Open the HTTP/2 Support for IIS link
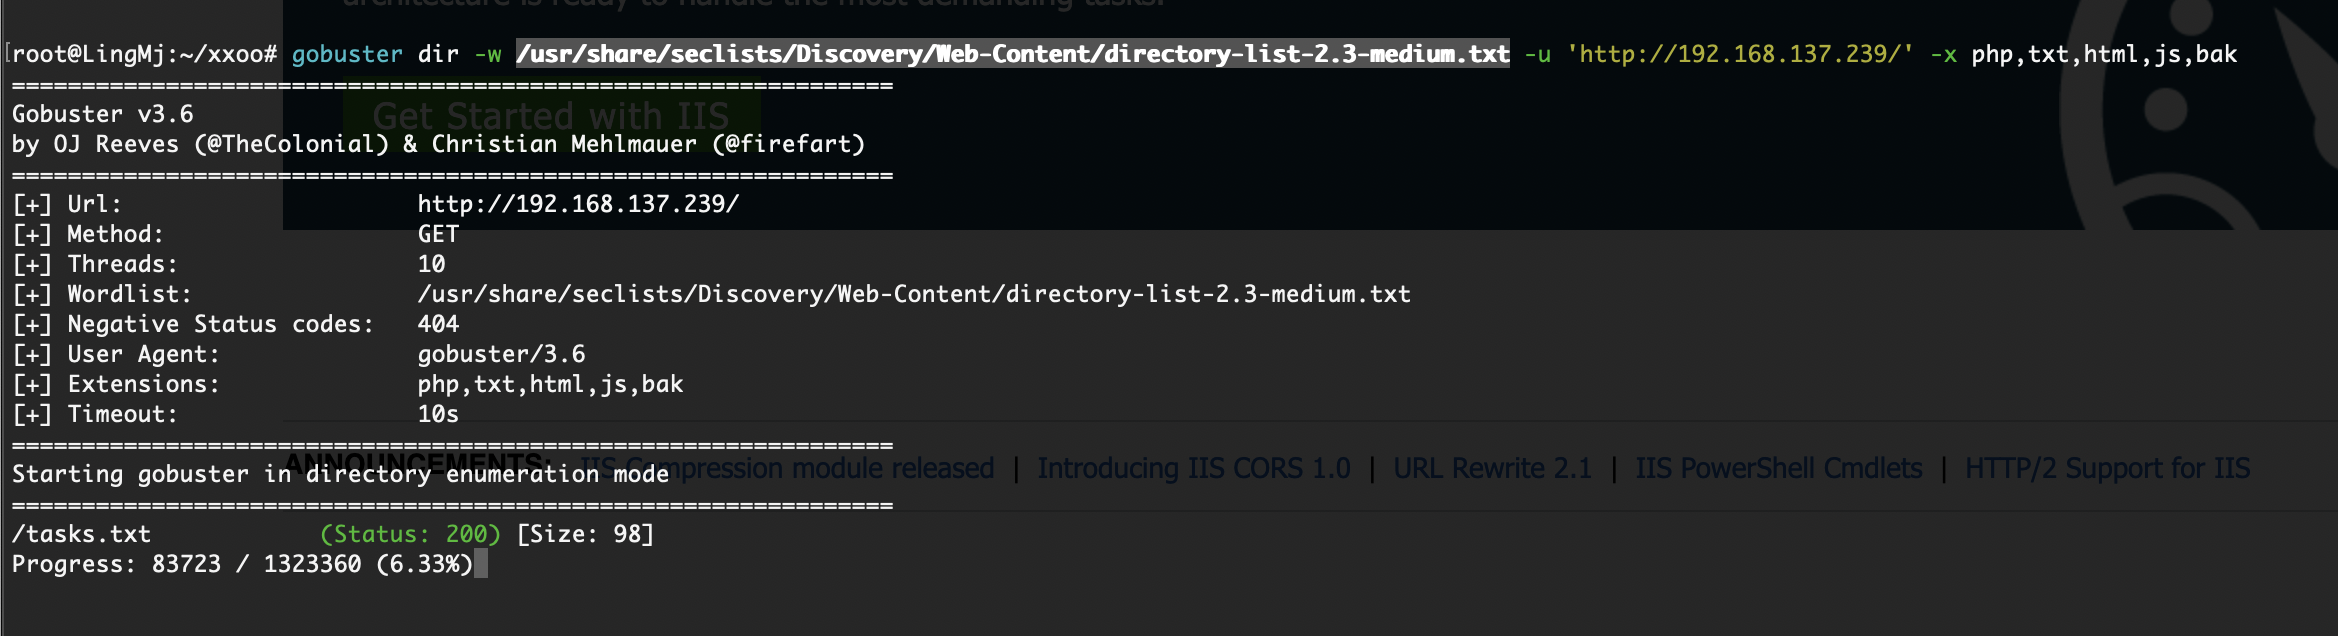Screen dimensions: 2338x636 (2107, 468)
